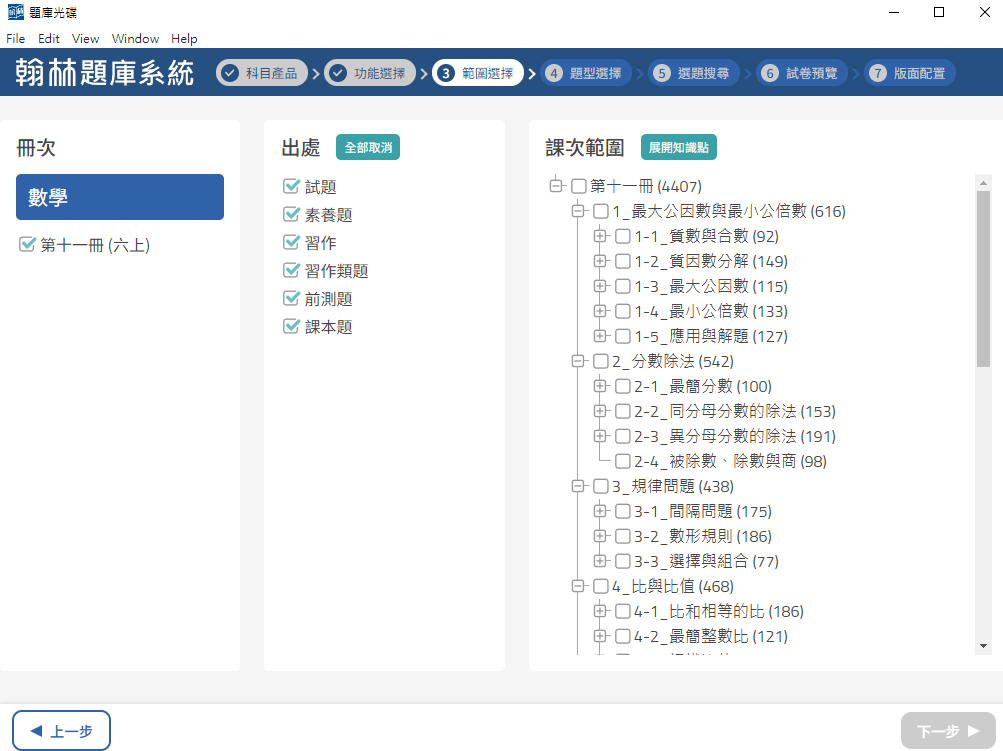Jump to step 5 選題搜尋
Viewport: 1003px width, 751px height.
[x=688, y=73]
